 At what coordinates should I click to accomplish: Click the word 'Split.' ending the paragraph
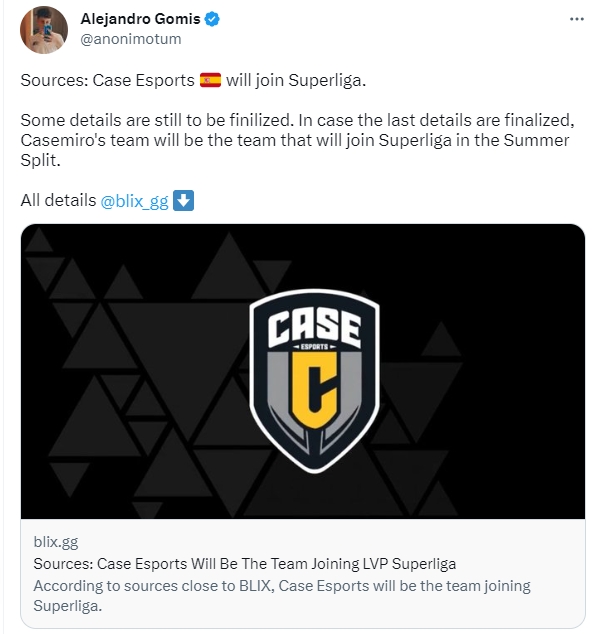(40, 161)
